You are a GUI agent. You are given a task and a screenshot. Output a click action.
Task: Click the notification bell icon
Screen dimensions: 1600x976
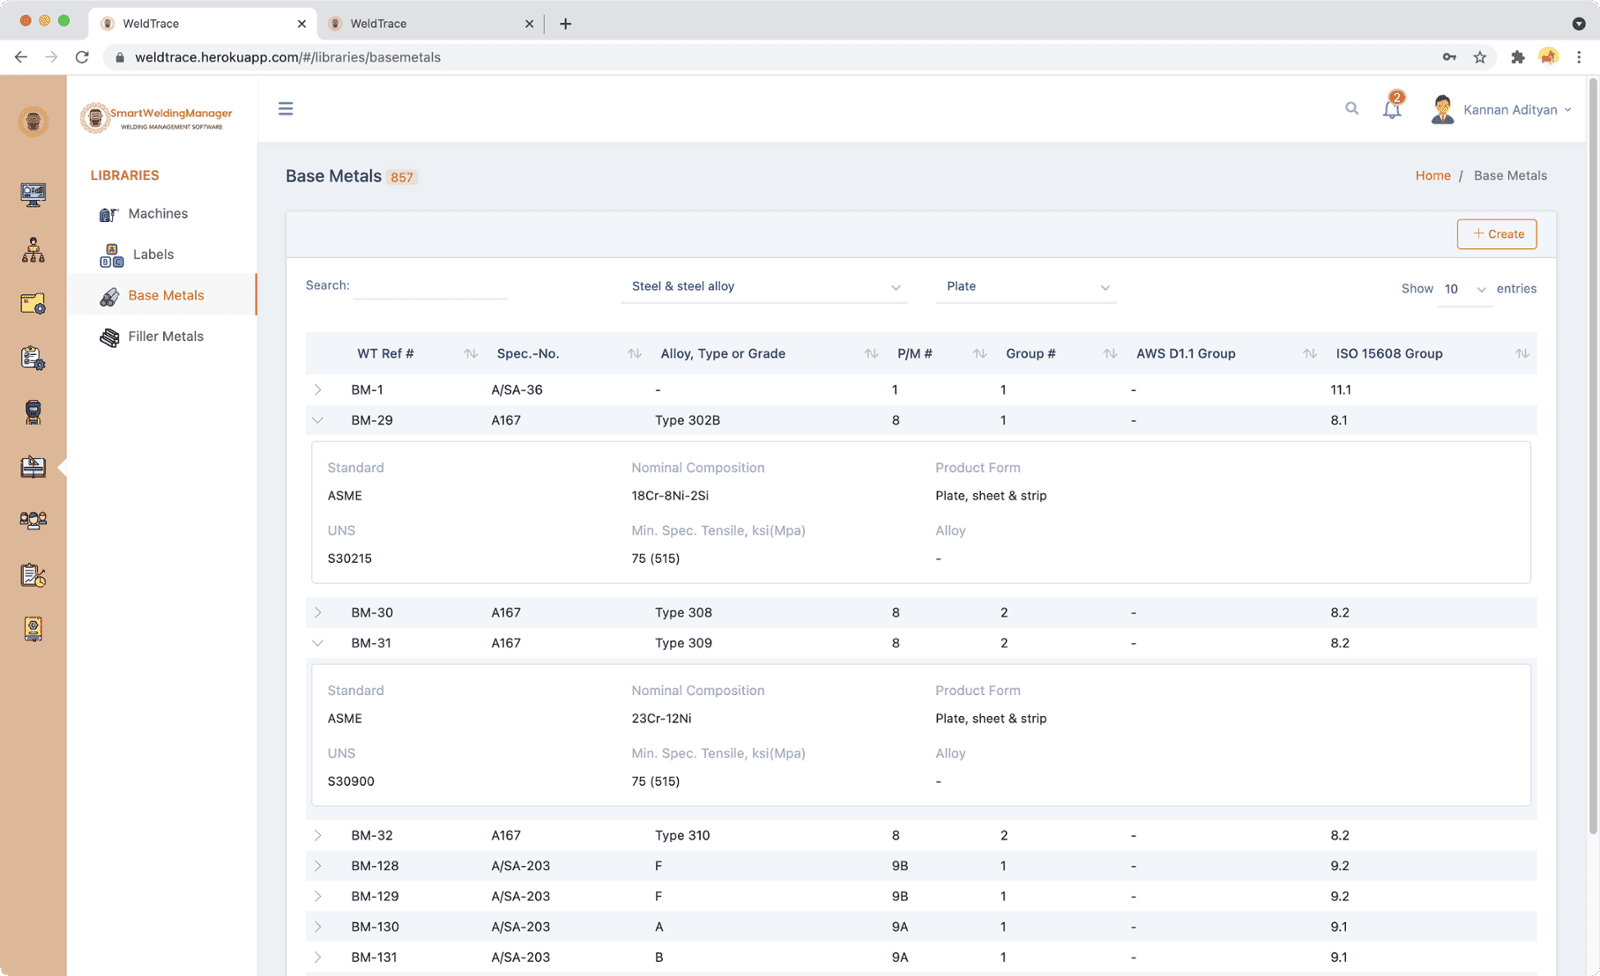1392,108
